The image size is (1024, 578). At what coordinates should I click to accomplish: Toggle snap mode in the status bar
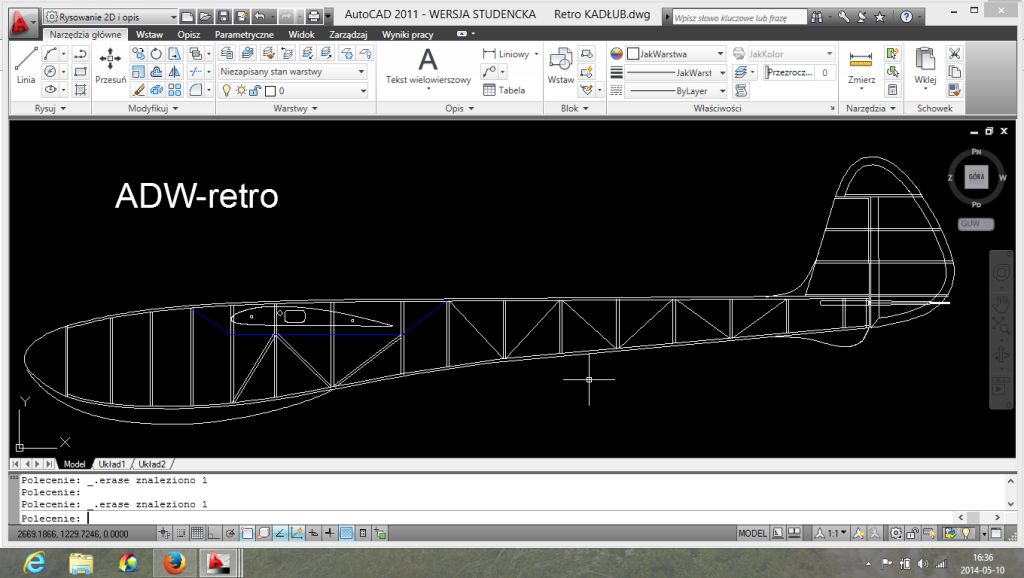[x=181, y=534]
